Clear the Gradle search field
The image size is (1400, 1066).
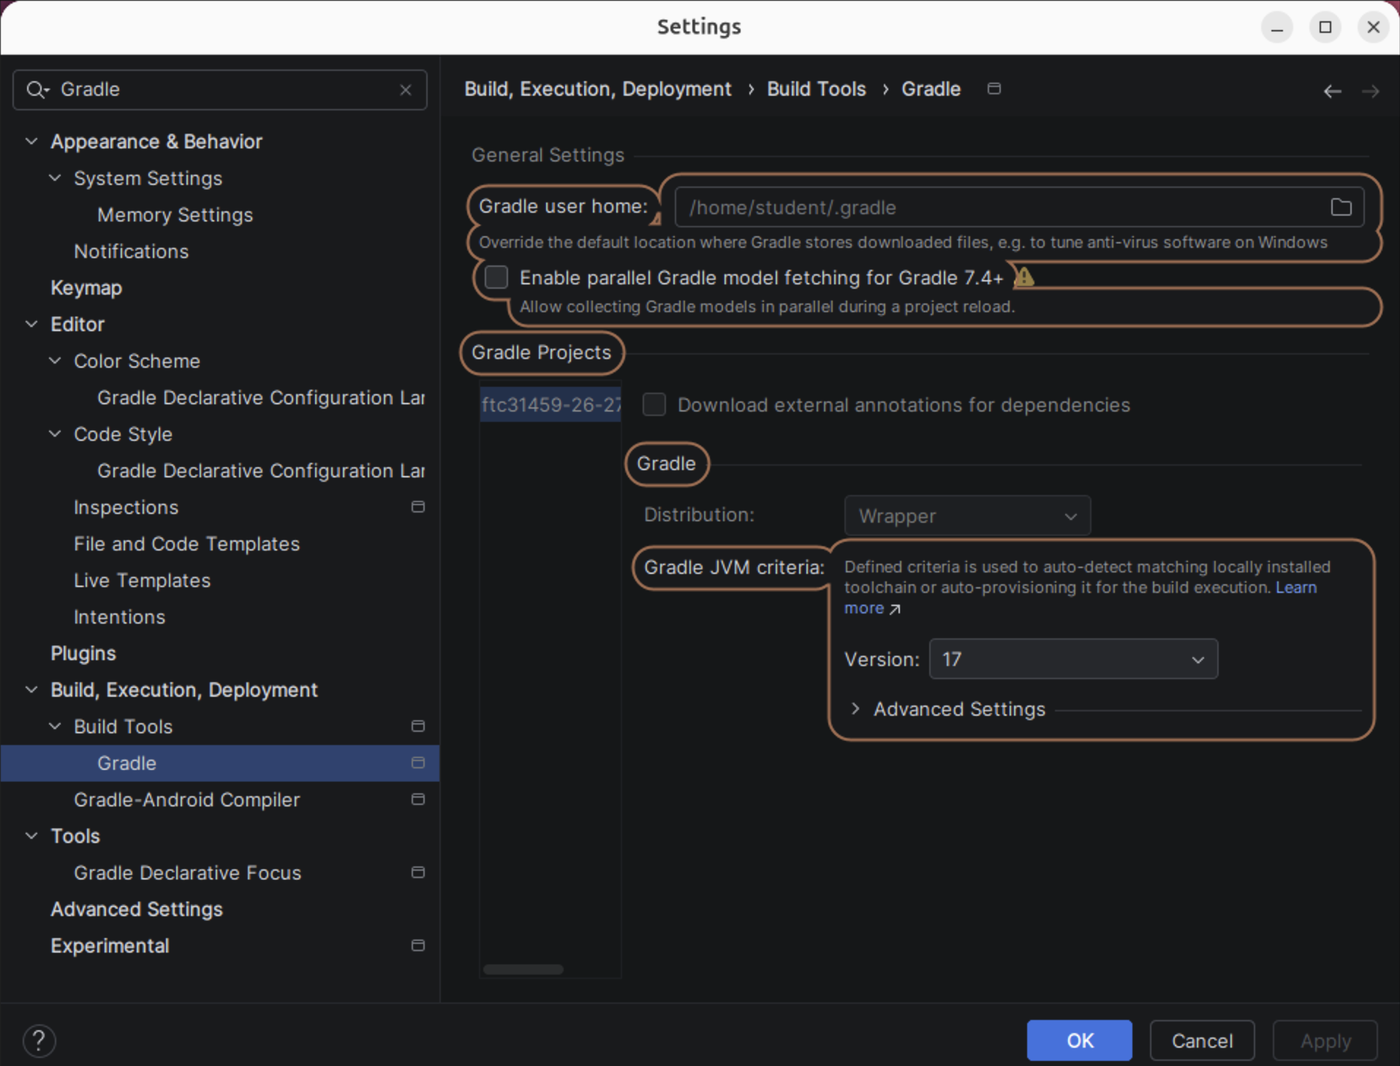point(405,90)
